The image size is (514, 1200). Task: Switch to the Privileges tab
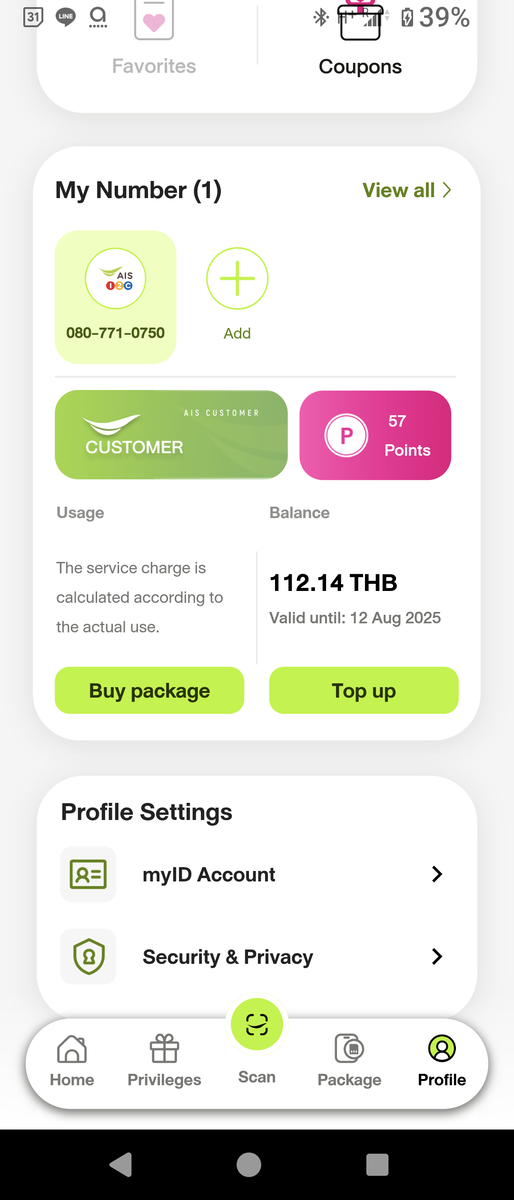[x=164, y=1062]
